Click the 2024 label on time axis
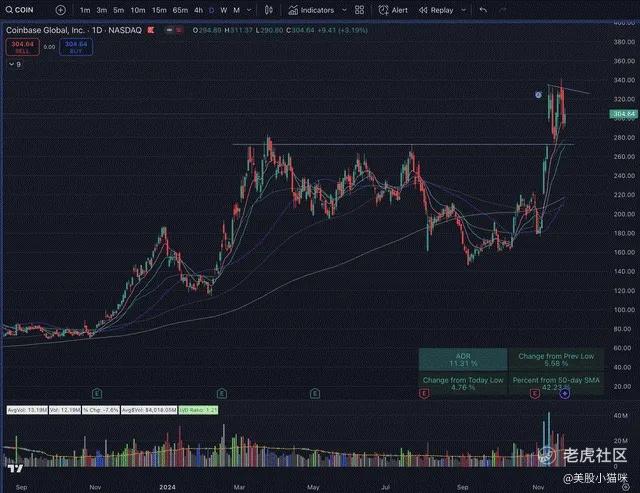This screenshot has width=640, height=493. coord(167,487)
